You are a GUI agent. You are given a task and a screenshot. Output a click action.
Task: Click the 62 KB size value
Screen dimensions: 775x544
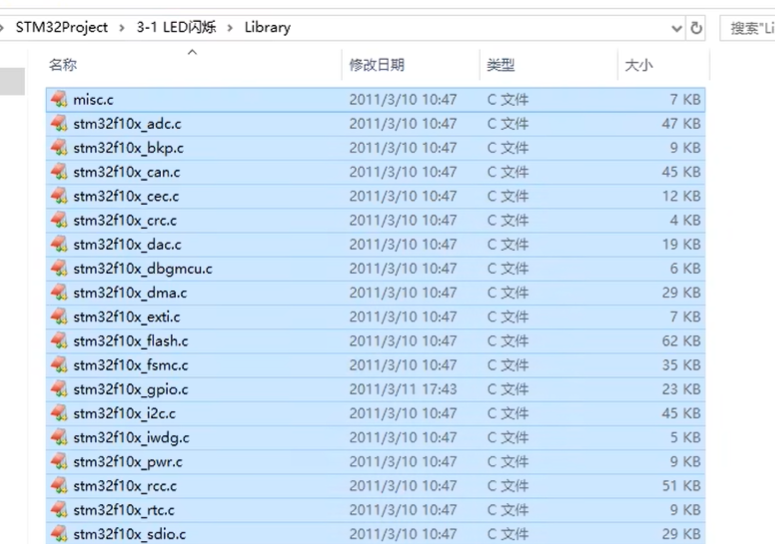[681, 341]
